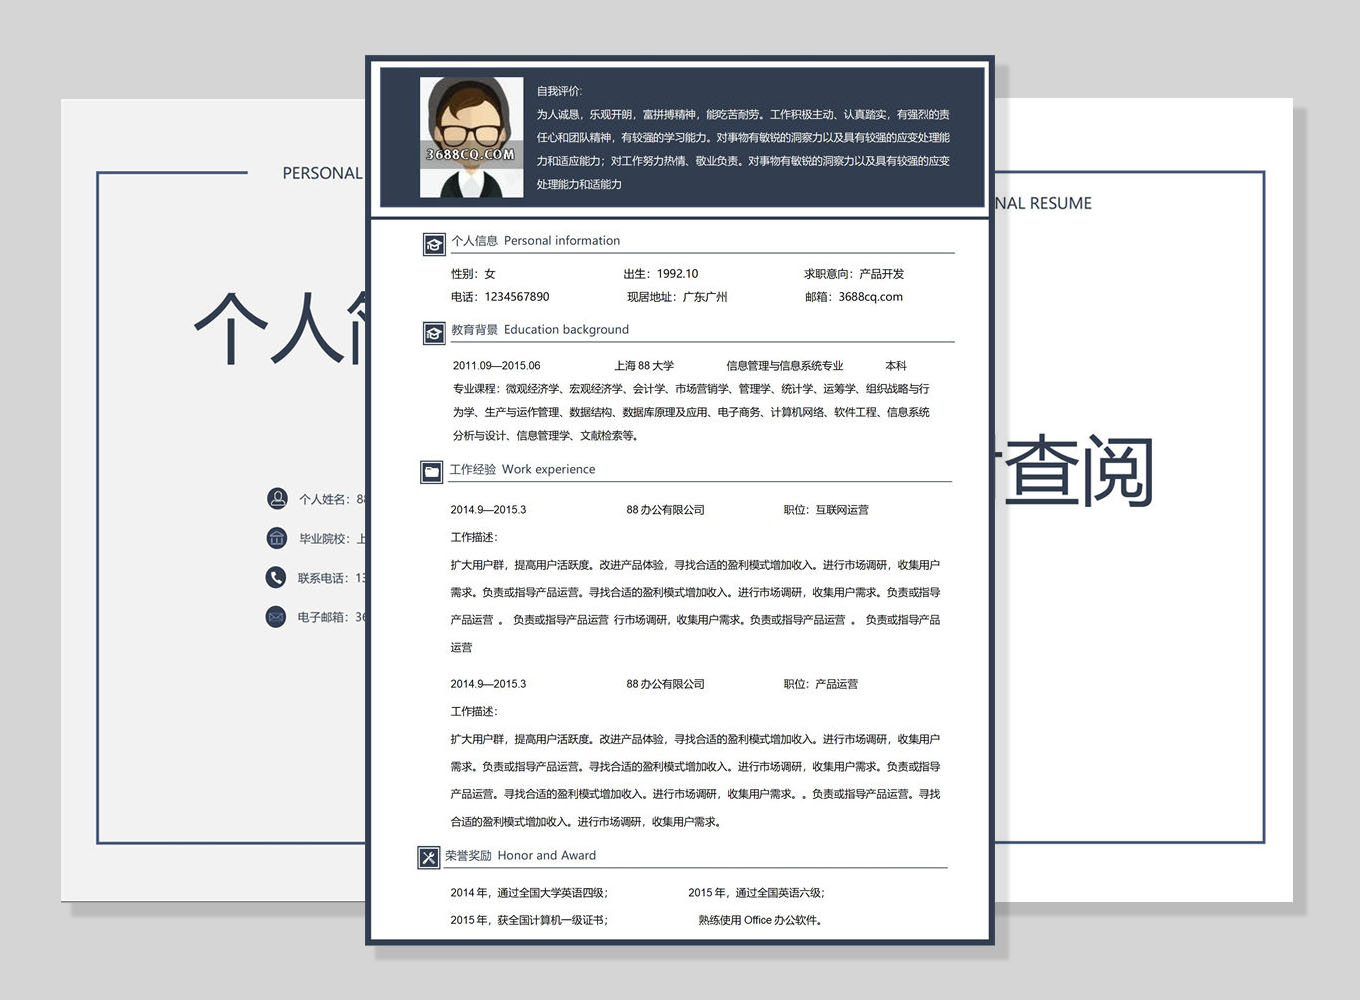
Task: Click the 职位: 互联网运营 job title
Action: click(x=826, y=510)
